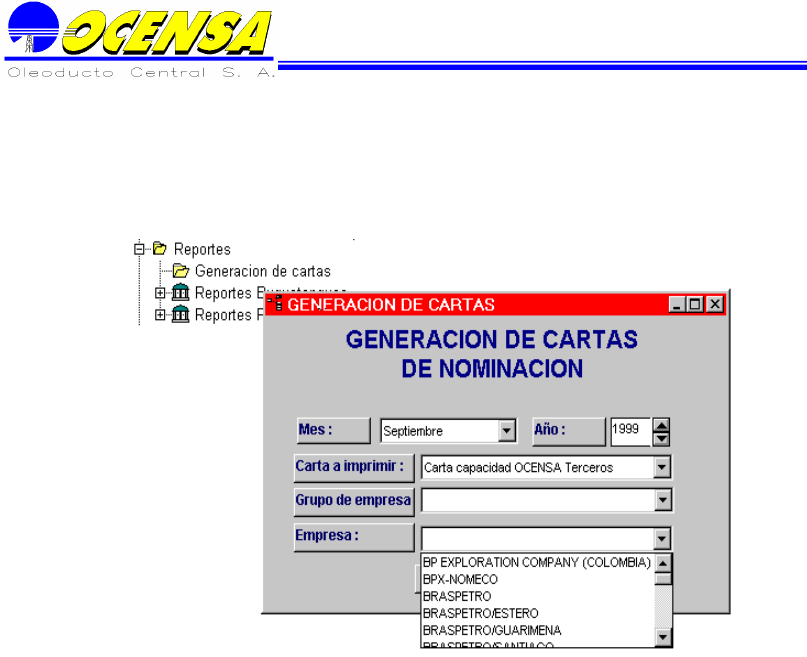Toggle the Empresa dropdown arrow
807x657 pixels.
[x=662, y=539]
